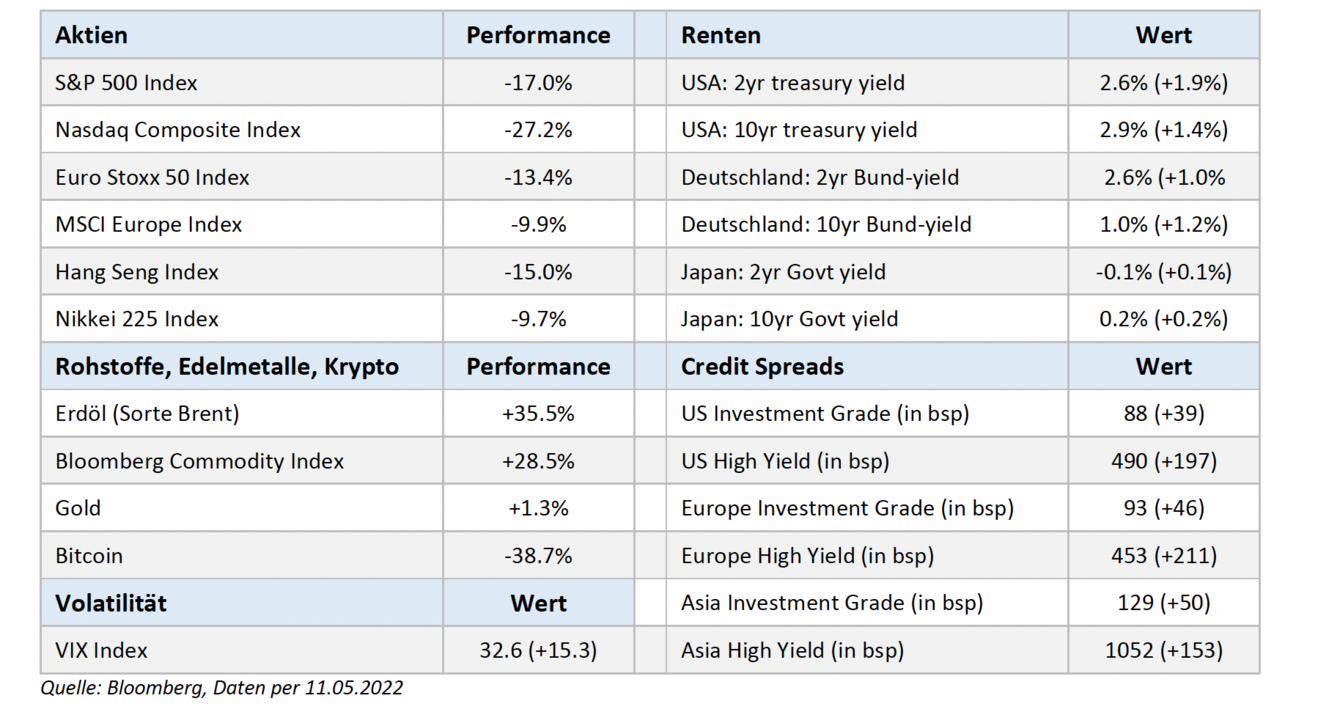Viewport: 1318px width, 712px height.
Task: Select the Bloomberg Commodity Index performance value
Action: pyautogui.click(x=538, y=461)
